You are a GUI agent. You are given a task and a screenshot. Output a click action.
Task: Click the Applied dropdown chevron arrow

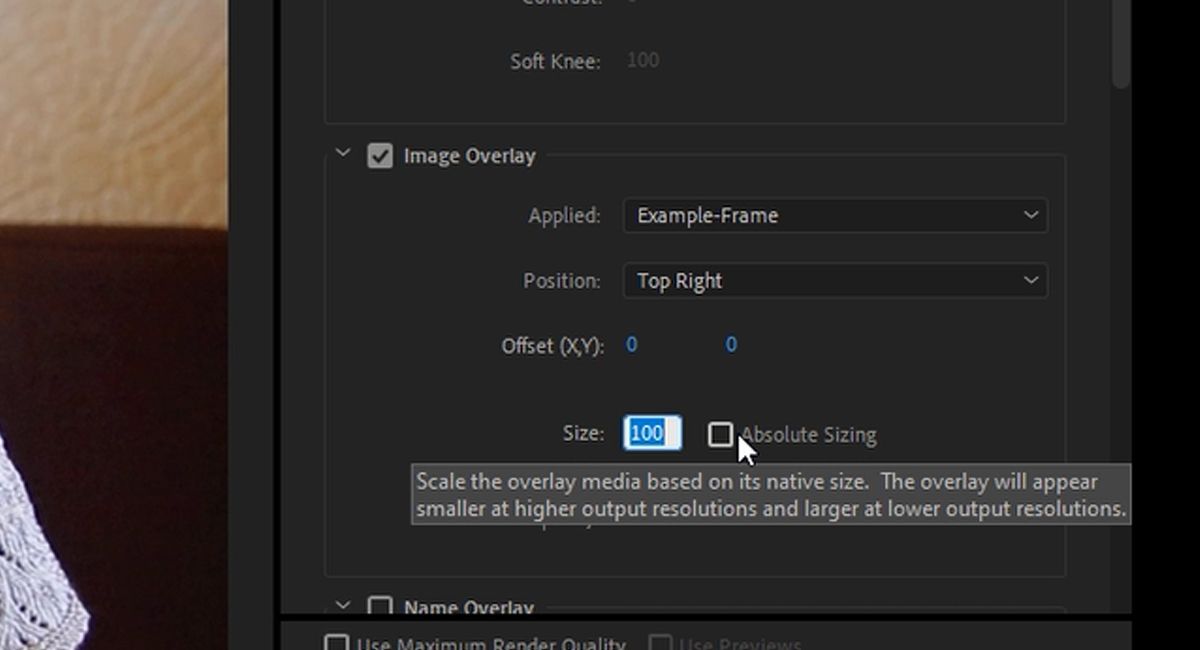(1032, 215)
